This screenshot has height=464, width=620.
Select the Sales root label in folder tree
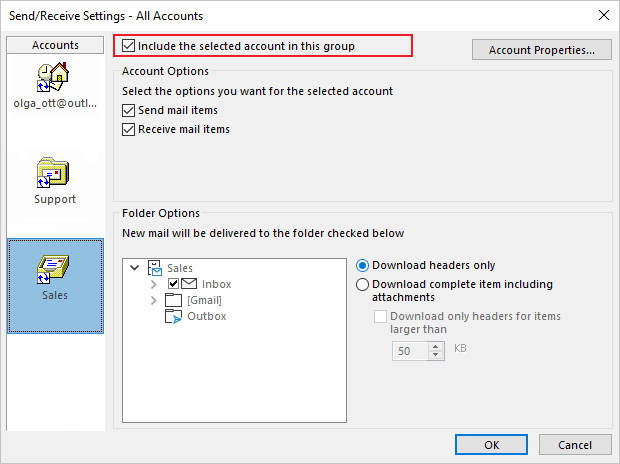180,268
